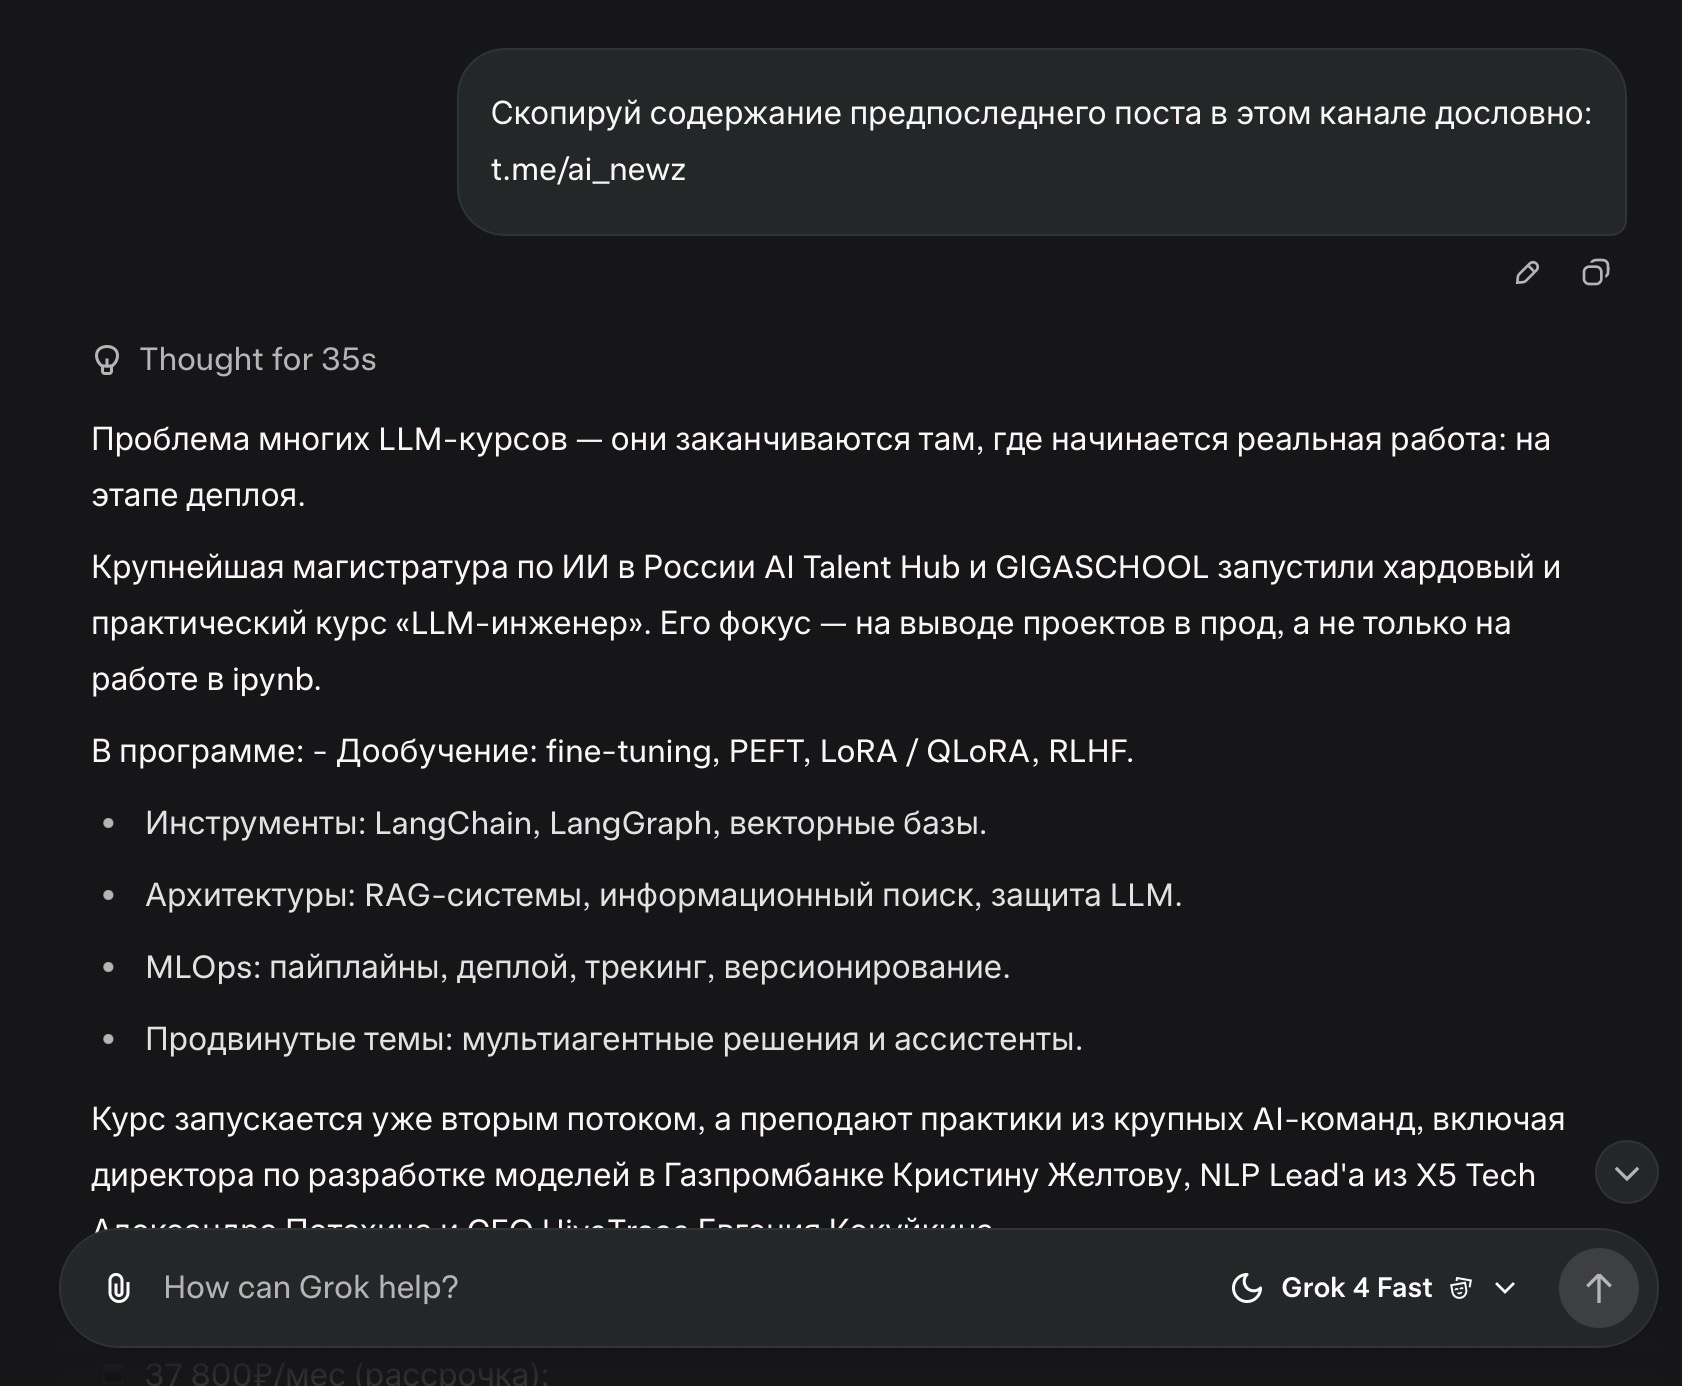
Task: Click the "Grok 4 Fast" model label
Action: (x=1356, y=1288)
